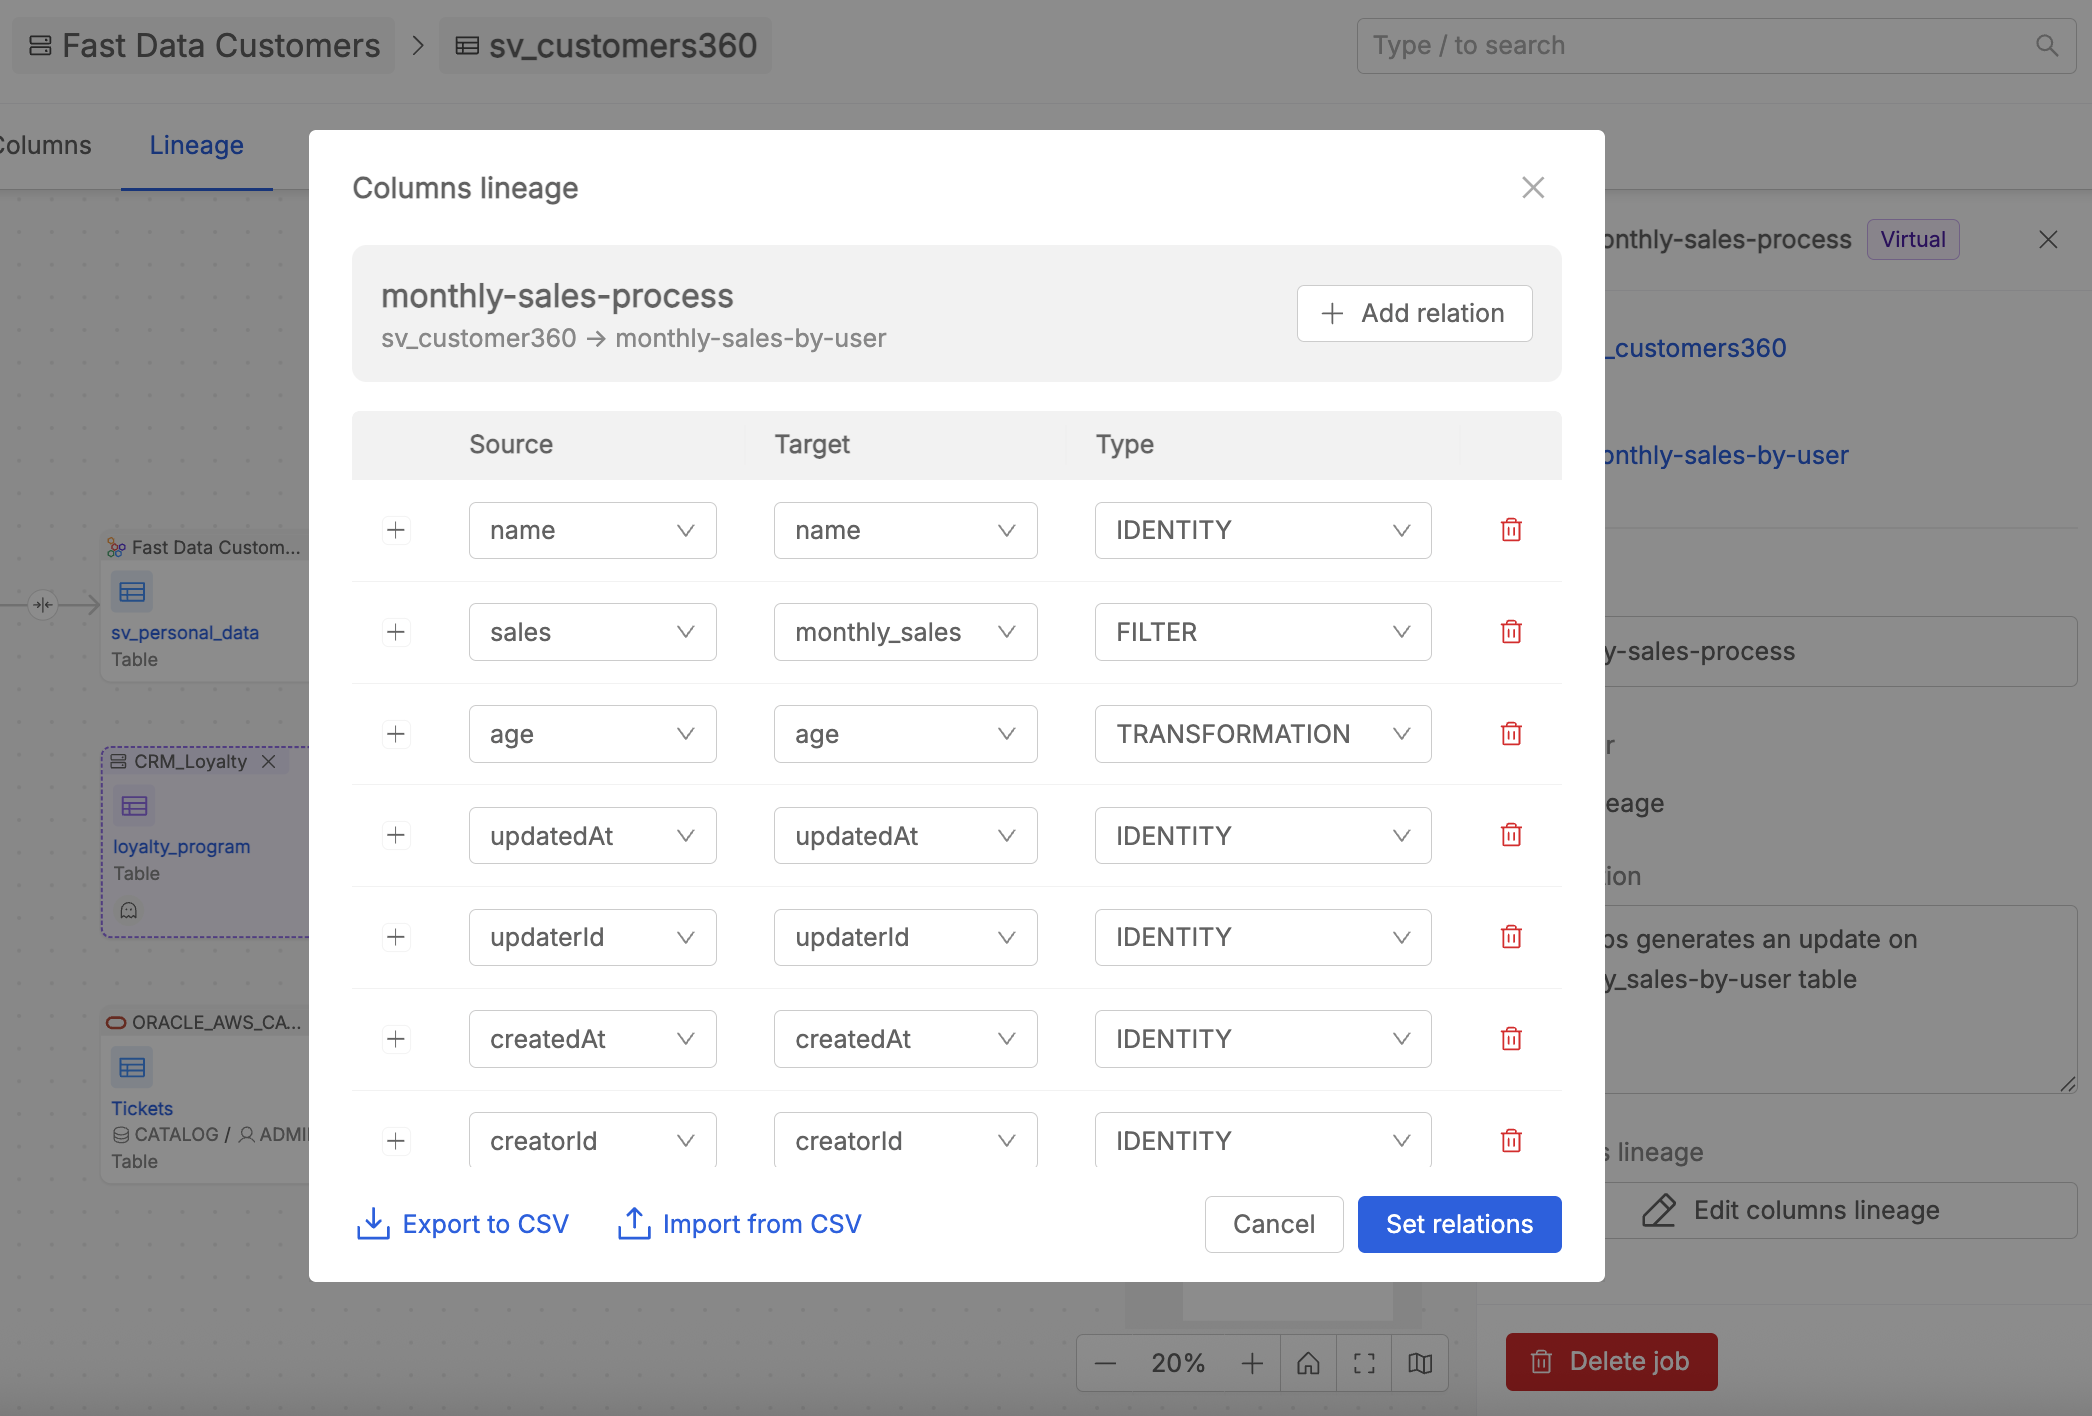Enter fullscreen using the brackets icon
The image size is (2092, 1416).
click(x=1363, y=1362)
